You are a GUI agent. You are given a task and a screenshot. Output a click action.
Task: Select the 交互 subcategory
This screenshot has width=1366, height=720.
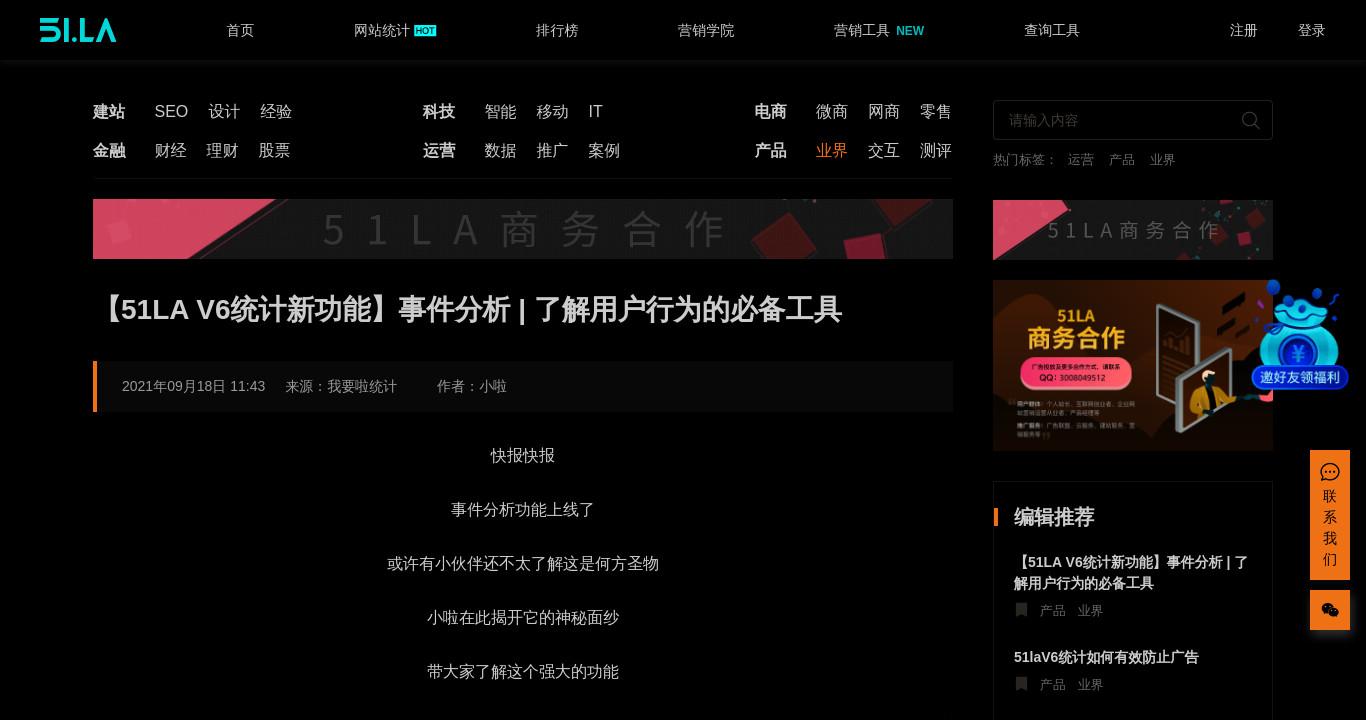(x=884, y=151)
